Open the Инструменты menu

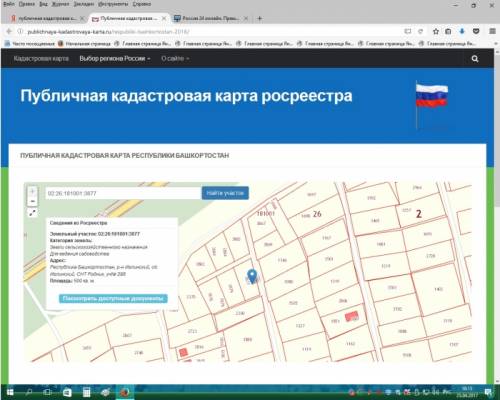pyautogui.click(x=113, y=4)
